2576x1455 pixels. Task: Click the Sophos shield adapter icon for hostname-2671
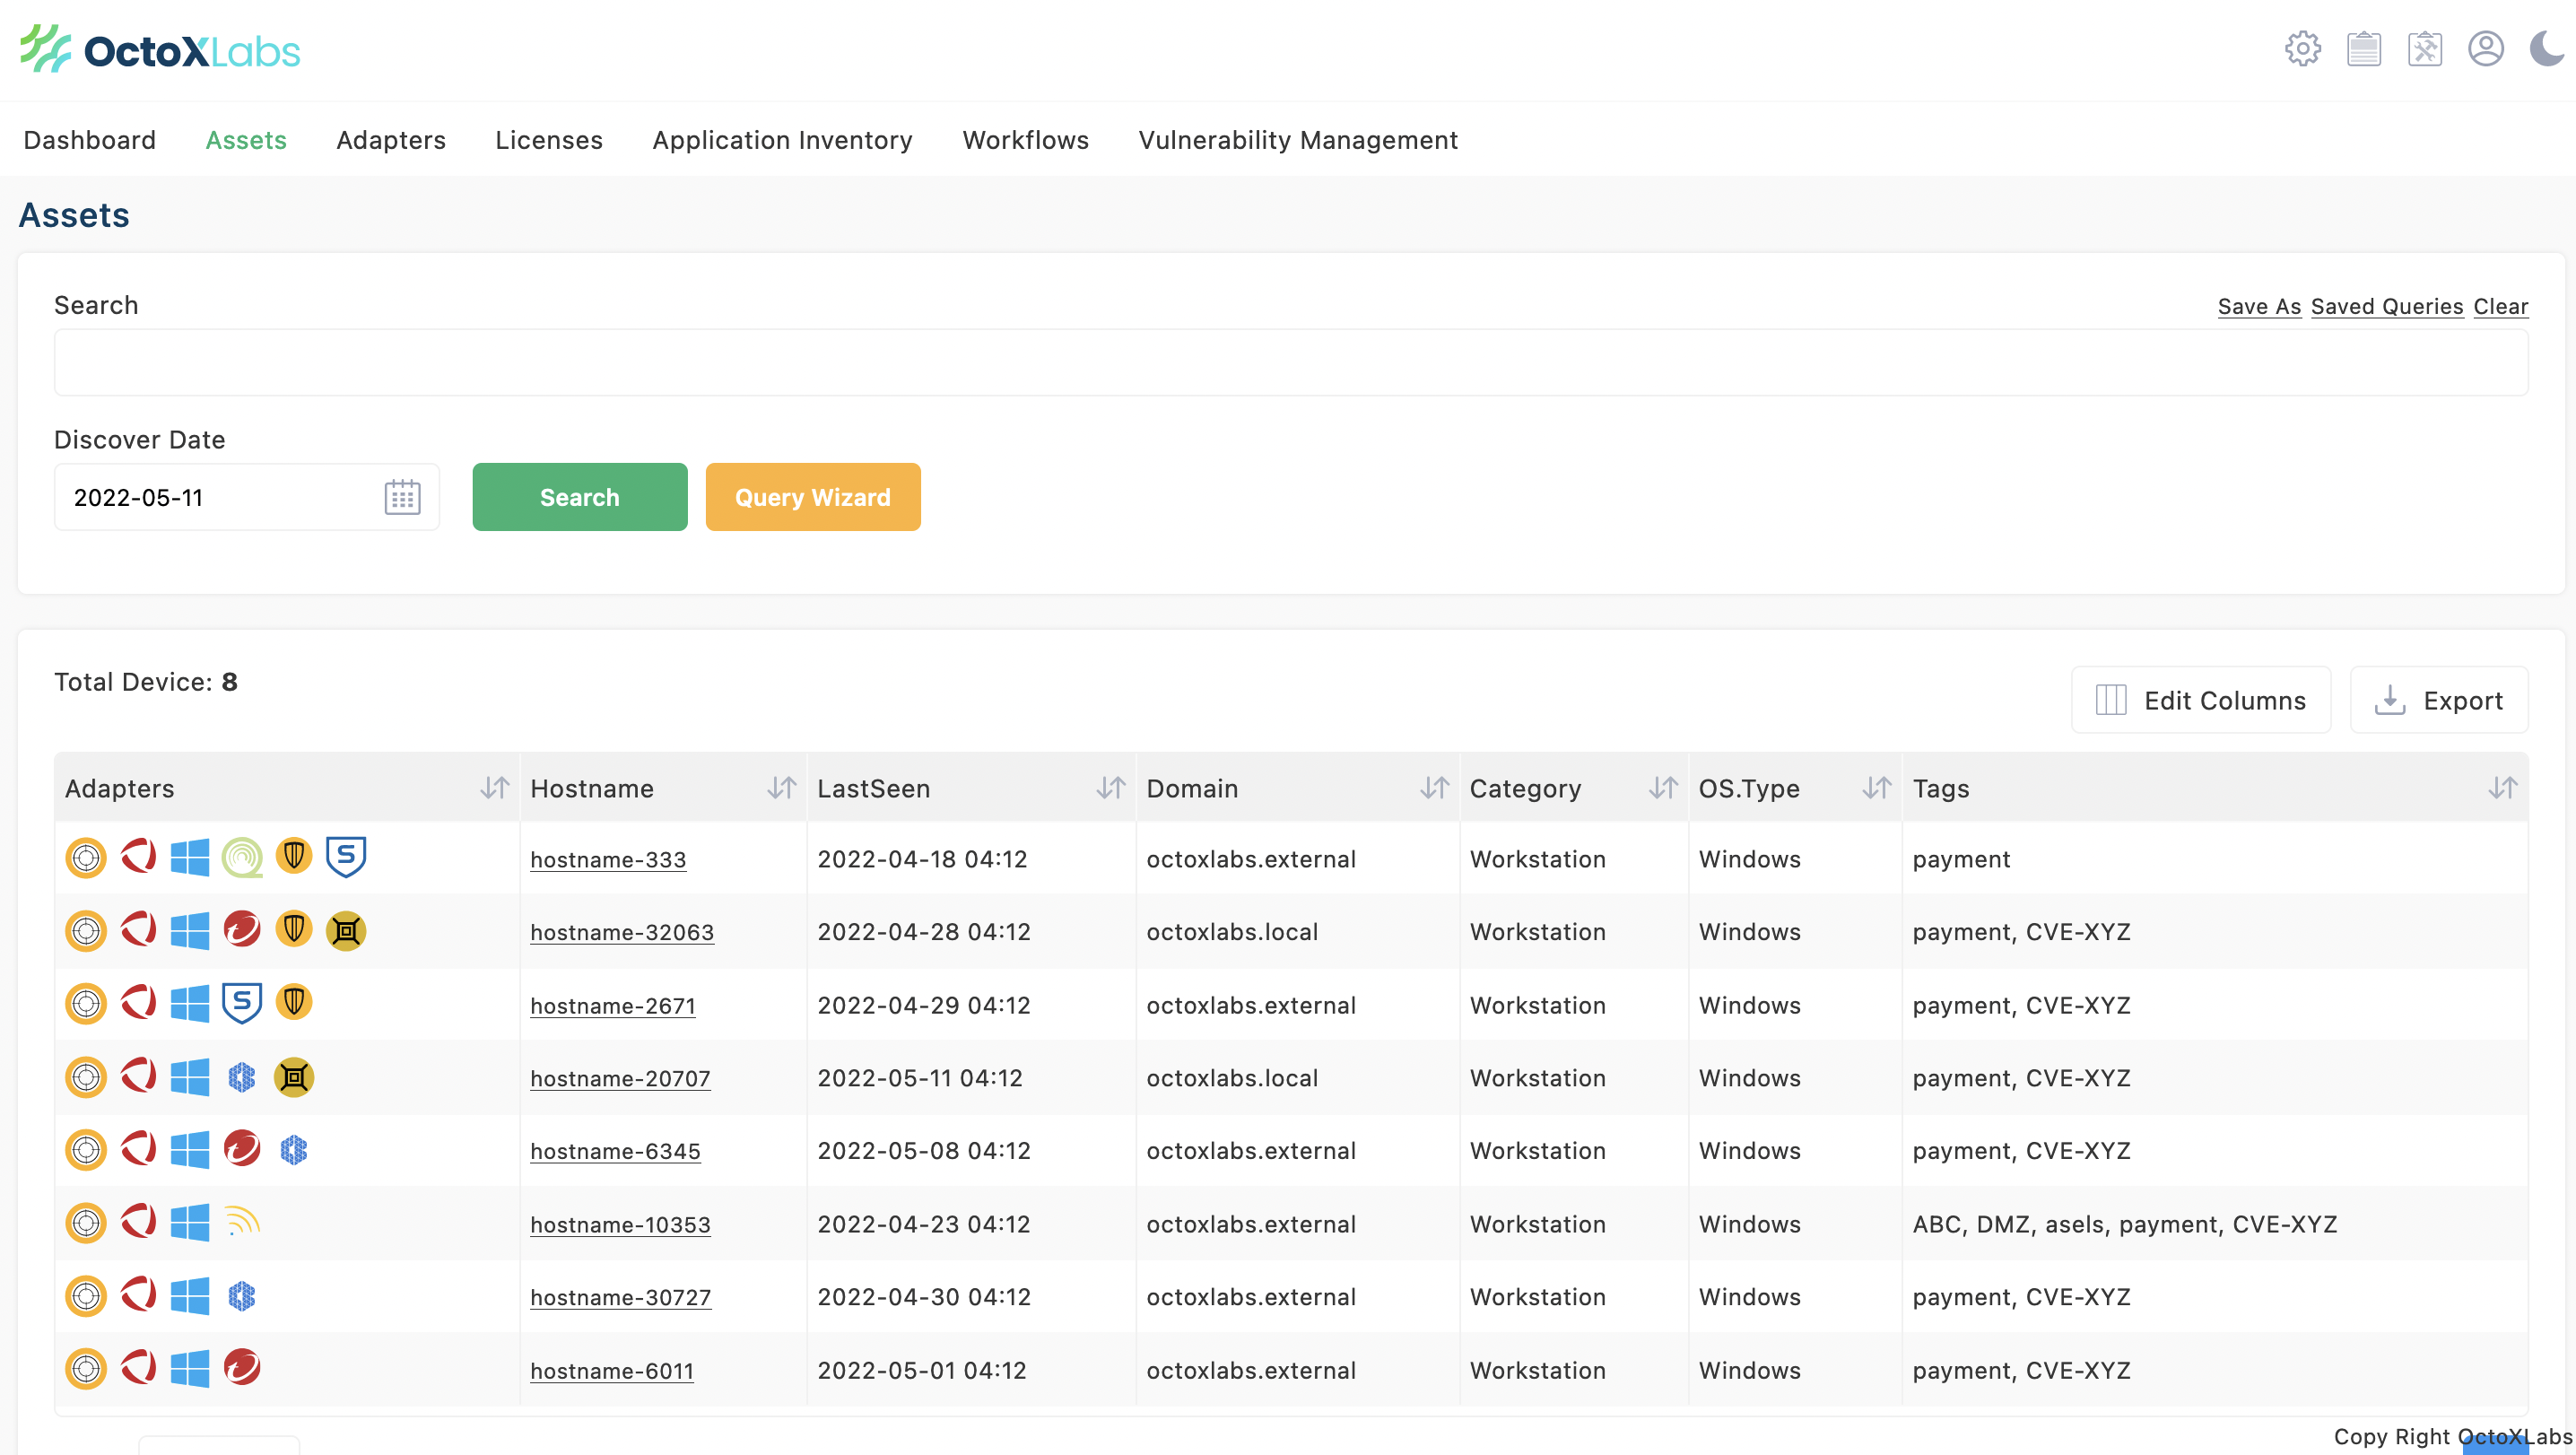(x=242, y=1003)
